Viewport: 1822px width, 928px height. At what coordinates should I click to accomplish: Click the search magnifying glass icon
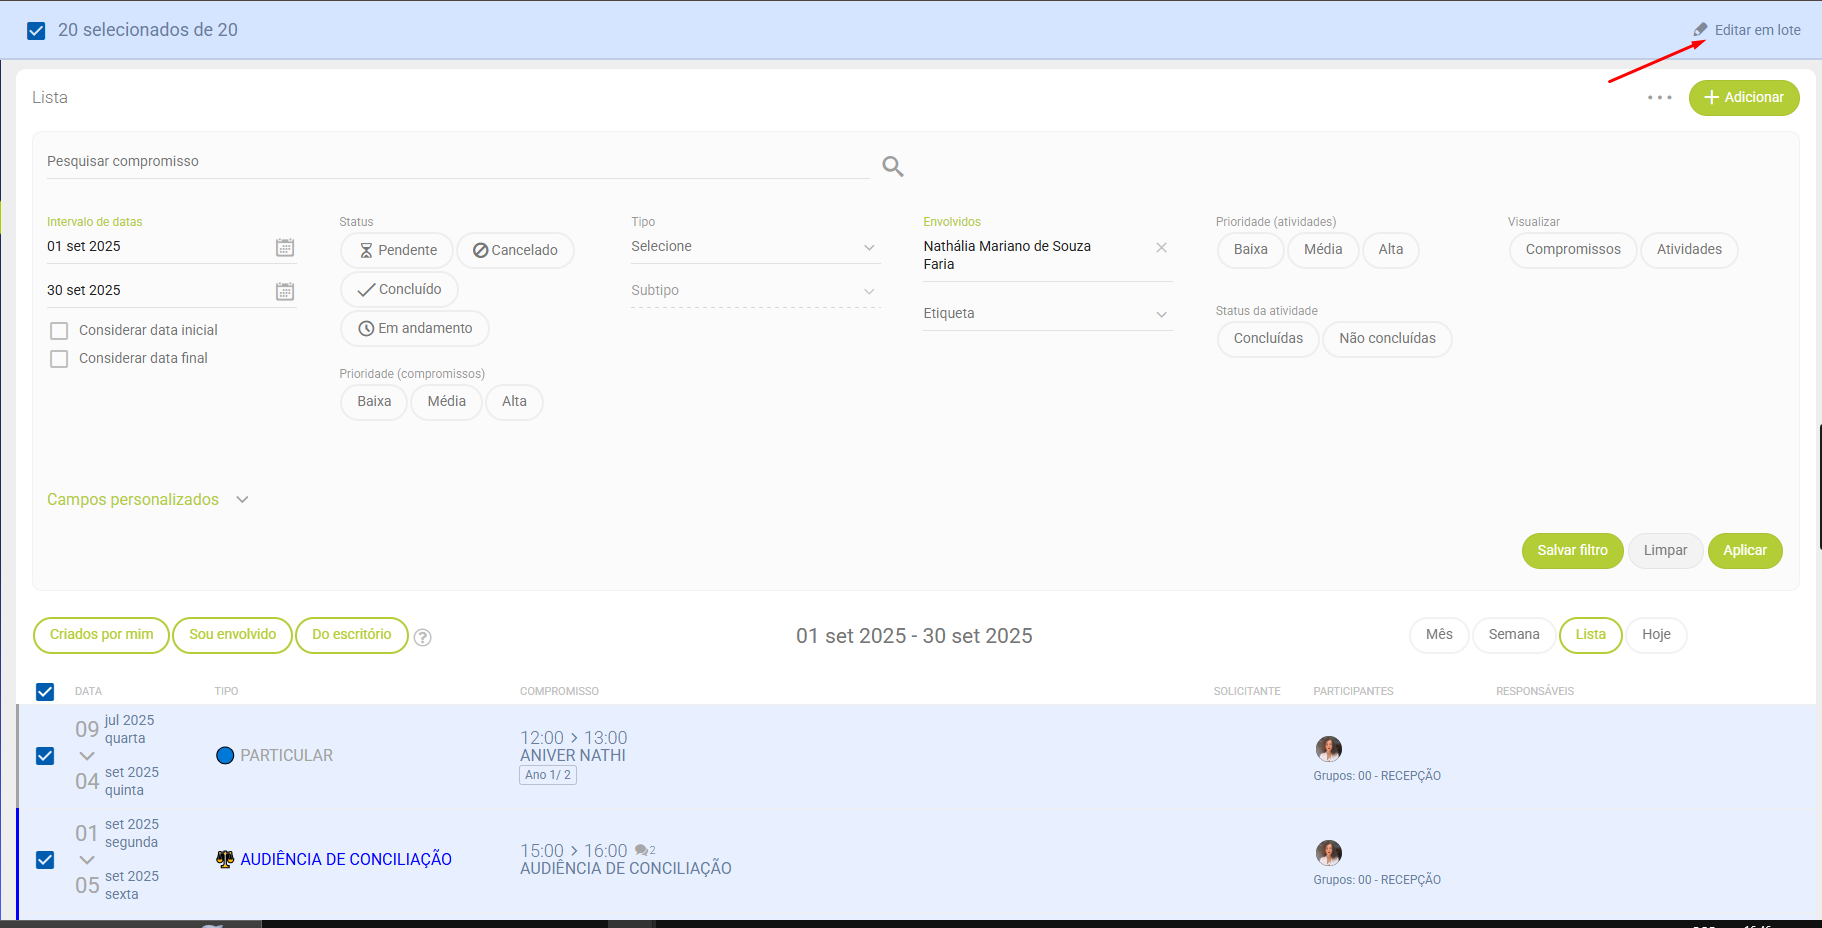click(892, 166)
